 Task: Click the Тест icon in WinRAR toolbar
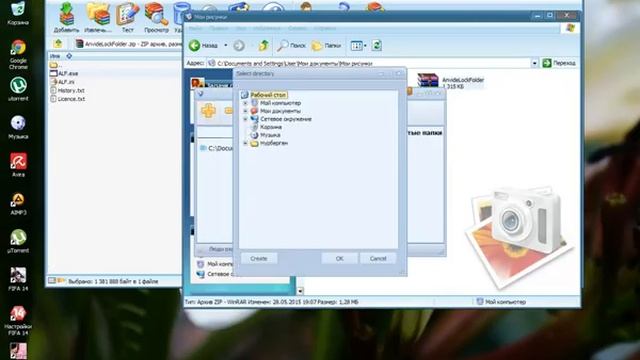coord(127,16)
